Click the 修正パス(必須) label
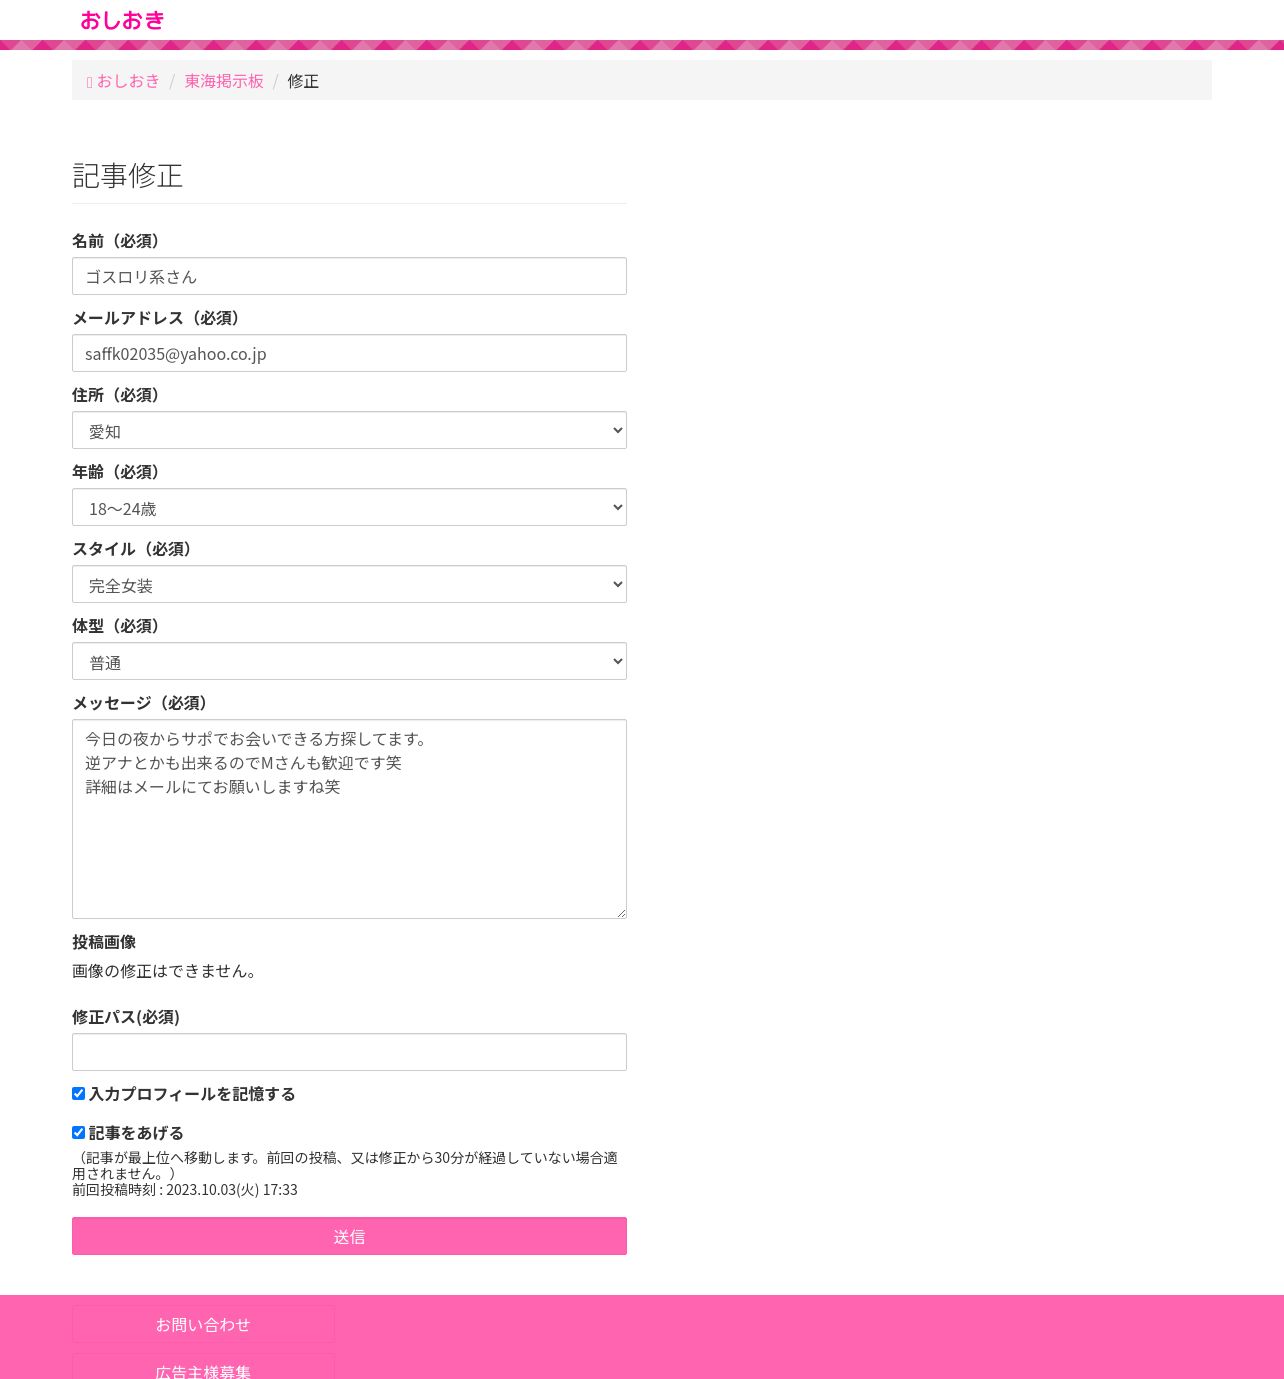The width and height of the screenshot is (1284, 1379). (x=126, y=1017)
